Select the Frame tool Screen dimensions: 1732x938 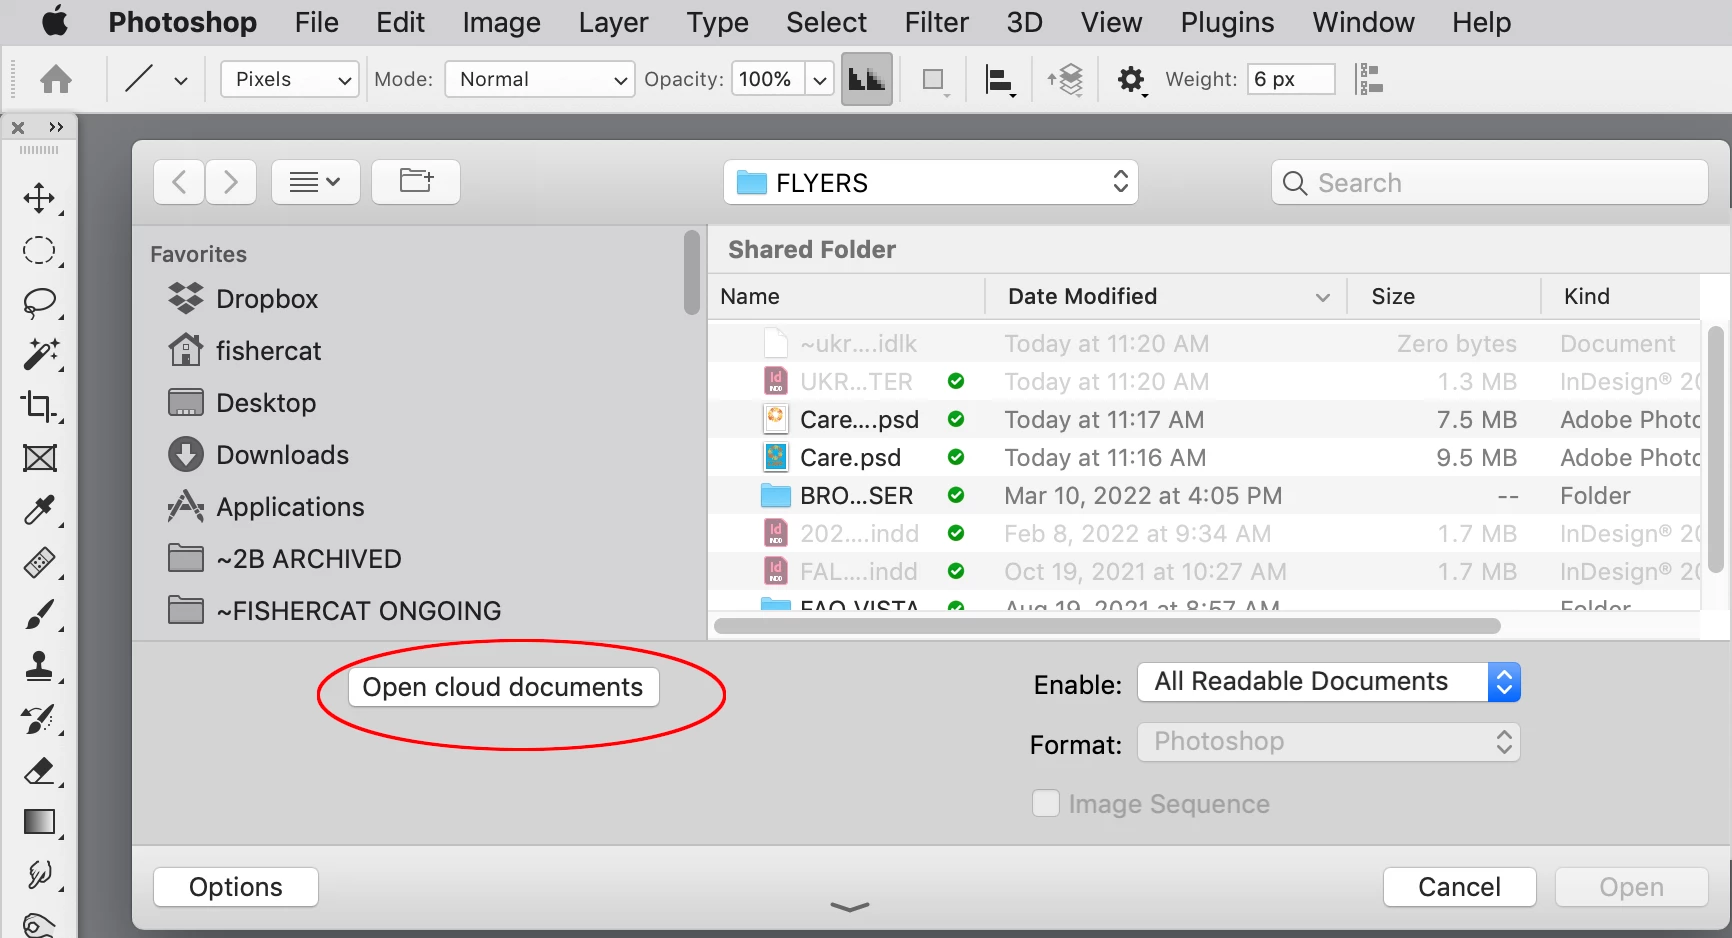coord(40,458)
